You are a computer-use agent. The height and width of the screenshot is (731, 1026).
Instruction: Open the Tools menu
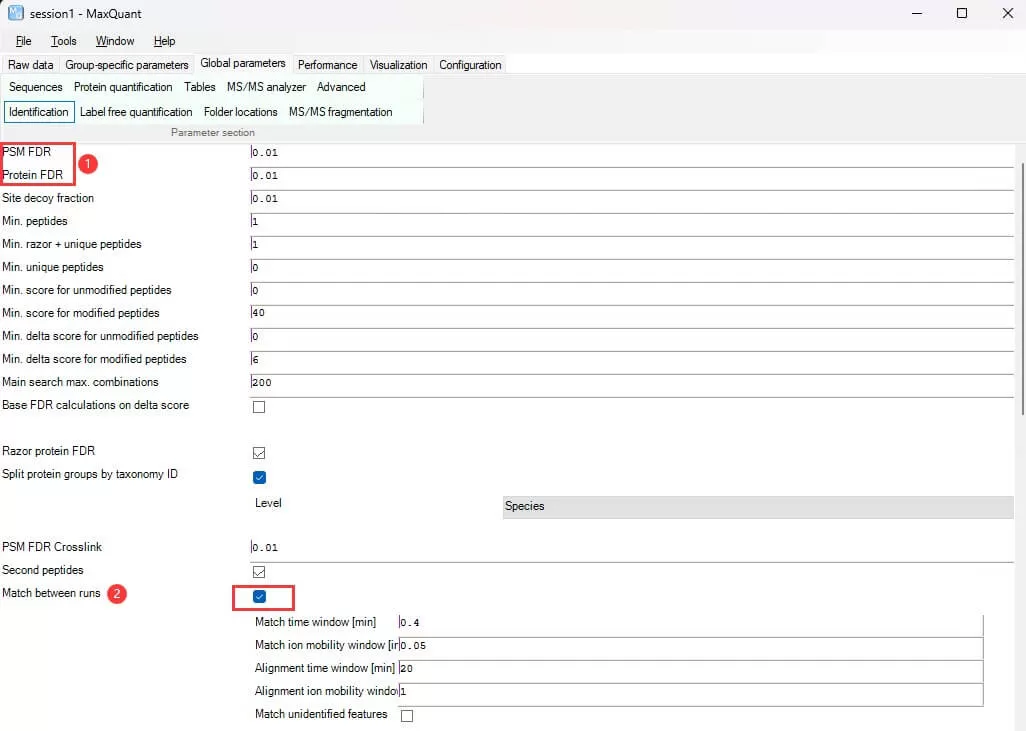(64, 41)
